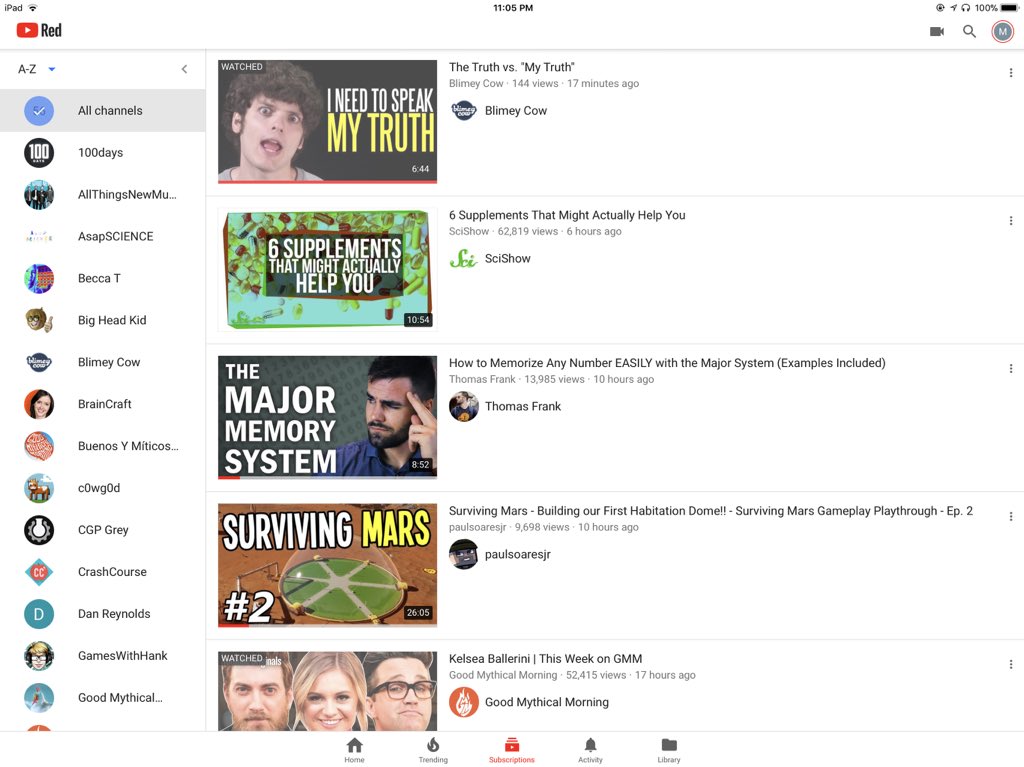Open title Surviving Mars - Building our First Habitation Dome
The image size is (1024, 767).
coord(711,511)
